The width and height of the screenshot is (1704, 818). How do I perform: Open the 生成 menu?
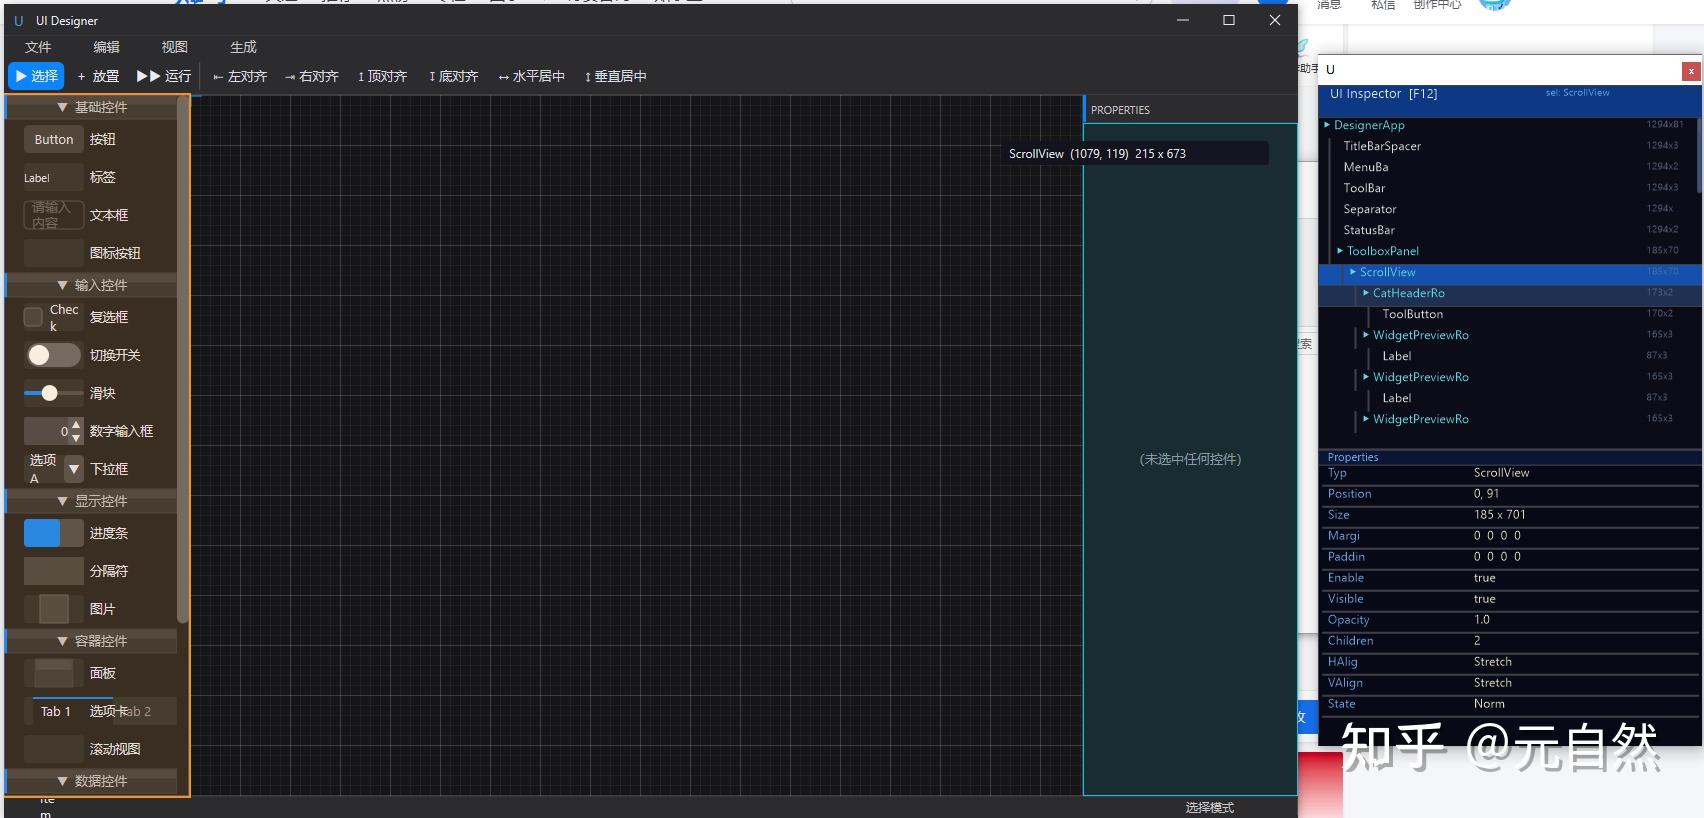(243, 47)
